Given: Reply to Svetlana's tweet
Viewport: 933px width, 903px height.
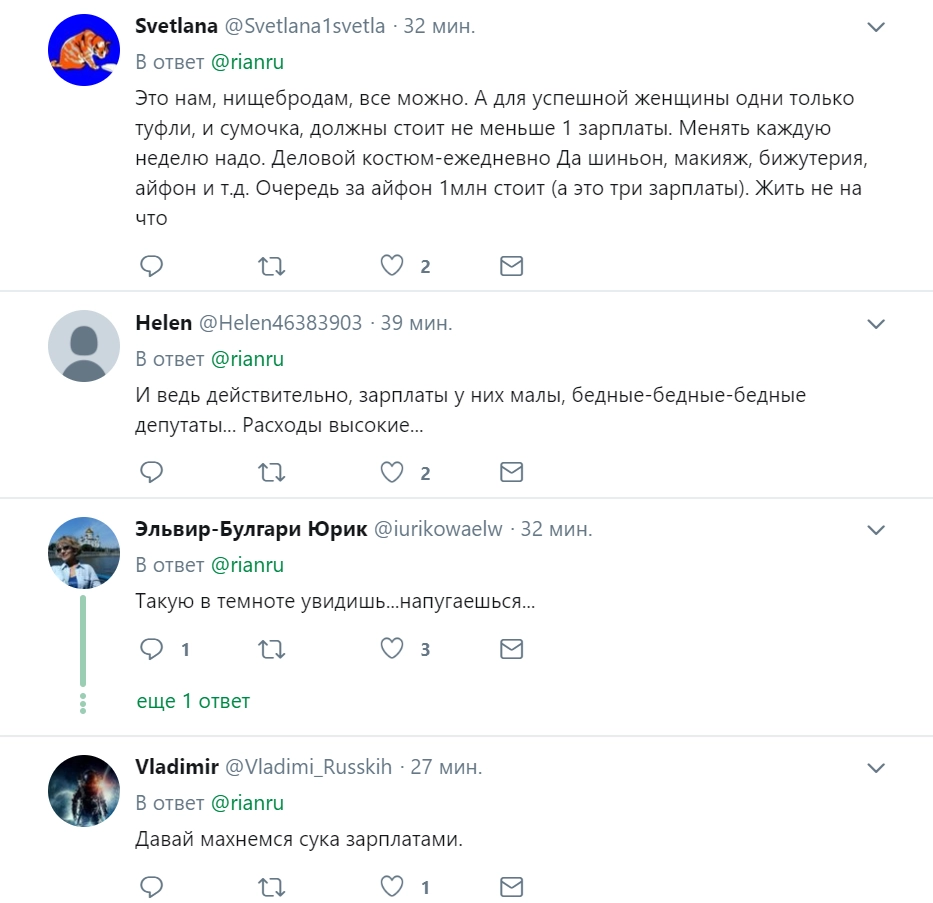Looking at the screenshot, I should (x=151, y=266).
